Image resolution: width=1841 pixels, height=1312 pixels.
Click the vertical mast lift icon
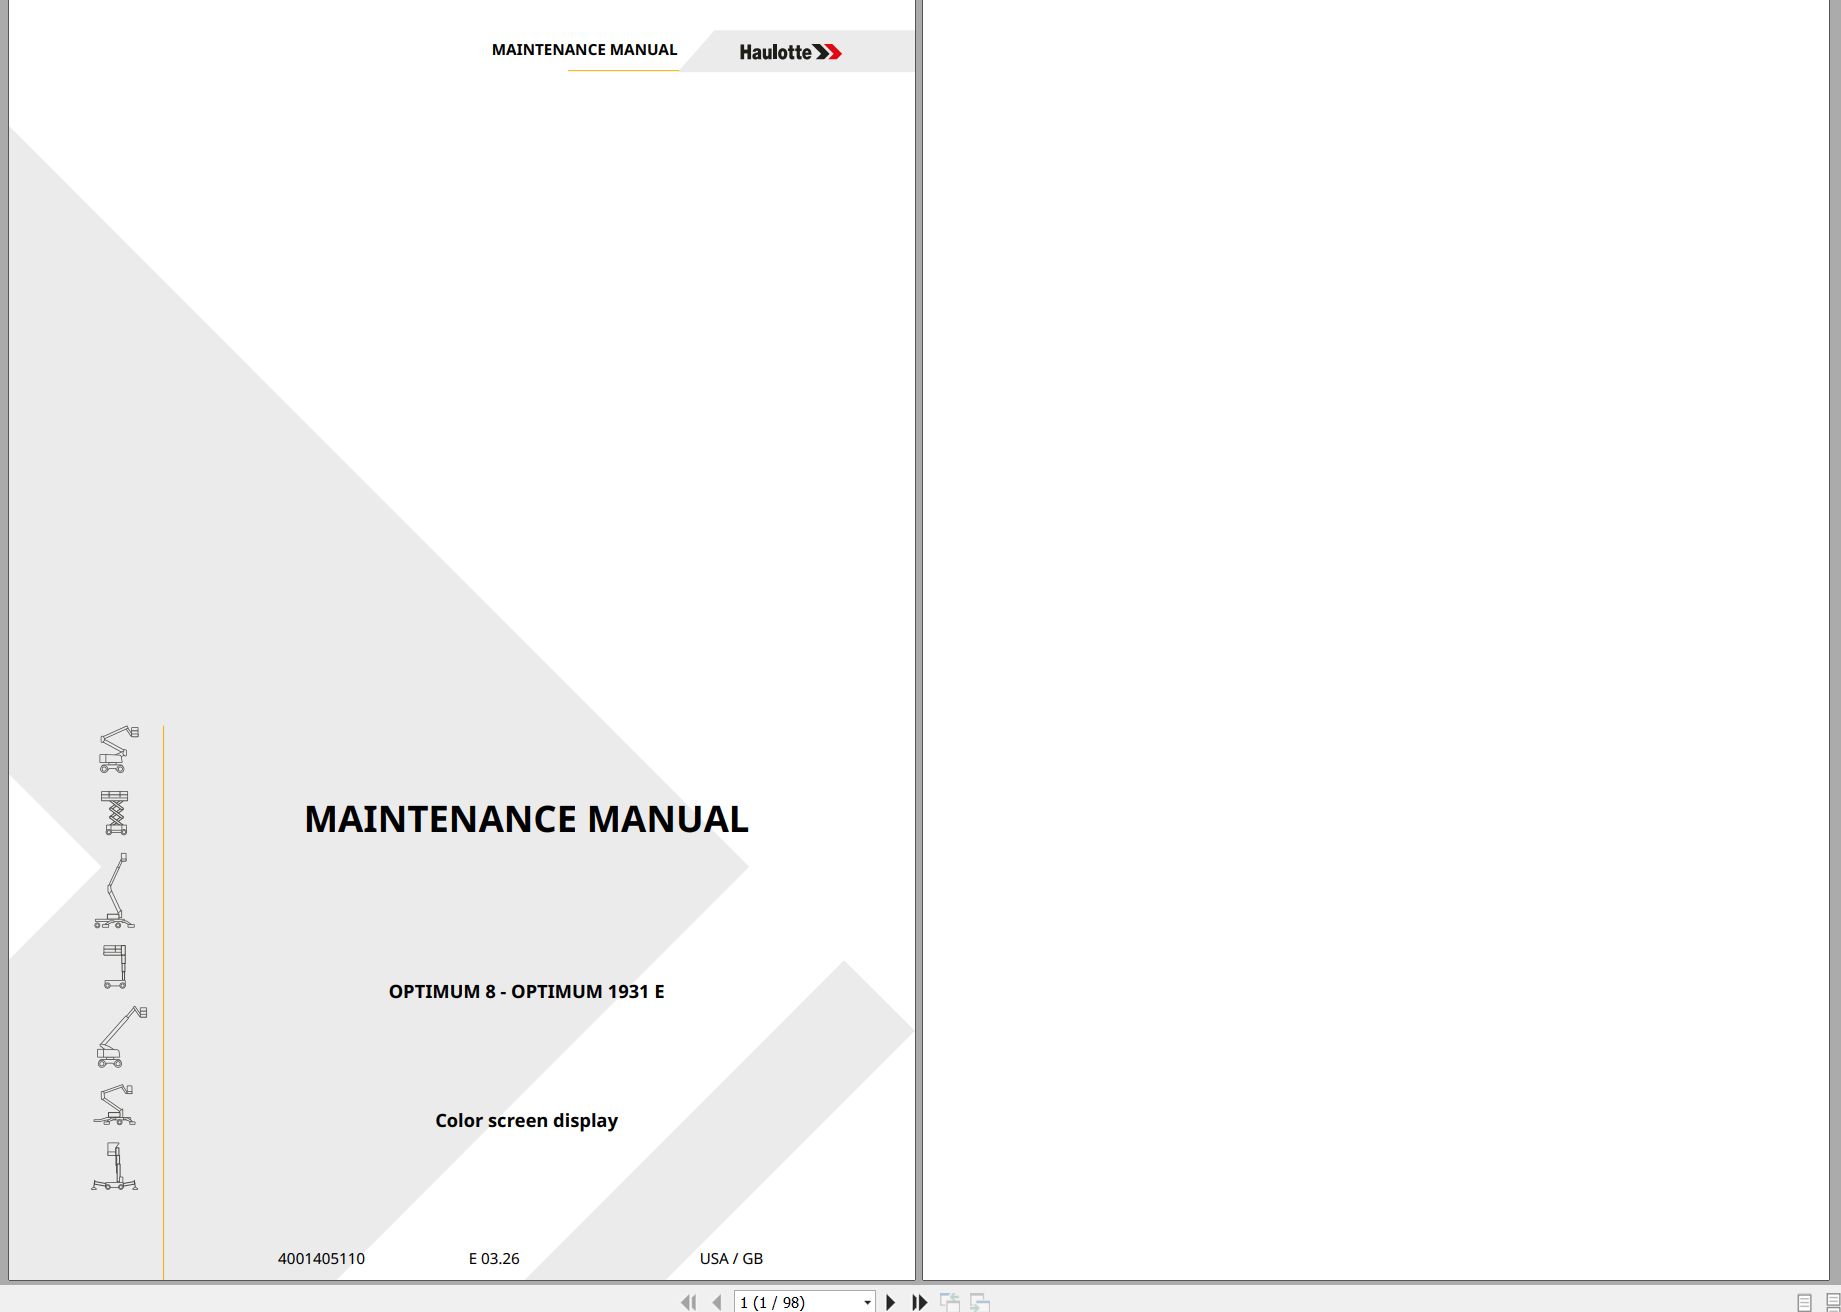pyautogui.click(x=115, y=966)
